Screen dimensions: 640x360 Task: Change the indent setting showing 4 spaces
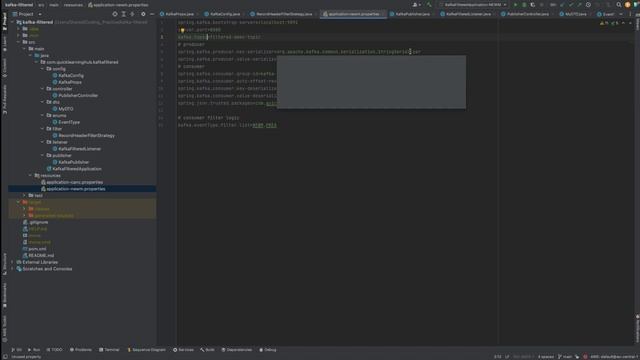click(546, 357)
